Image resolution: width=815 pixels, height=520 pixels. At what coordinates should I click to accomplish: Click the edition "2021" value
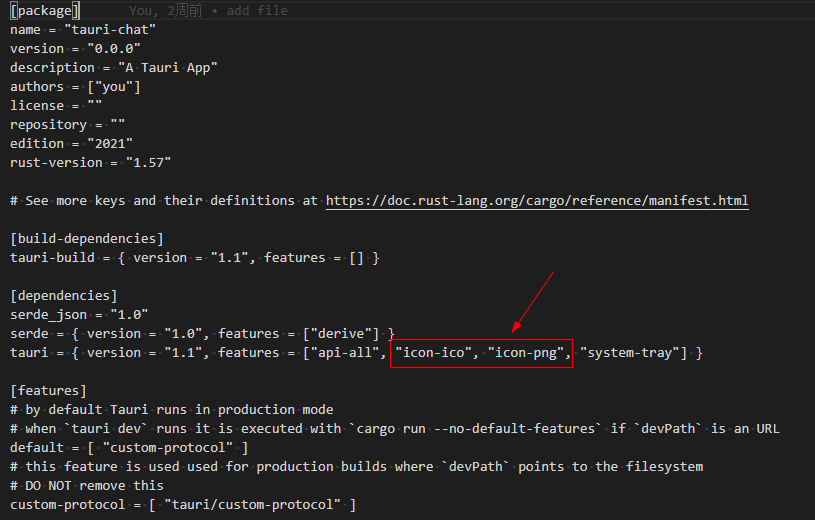[x=110, y=144]
